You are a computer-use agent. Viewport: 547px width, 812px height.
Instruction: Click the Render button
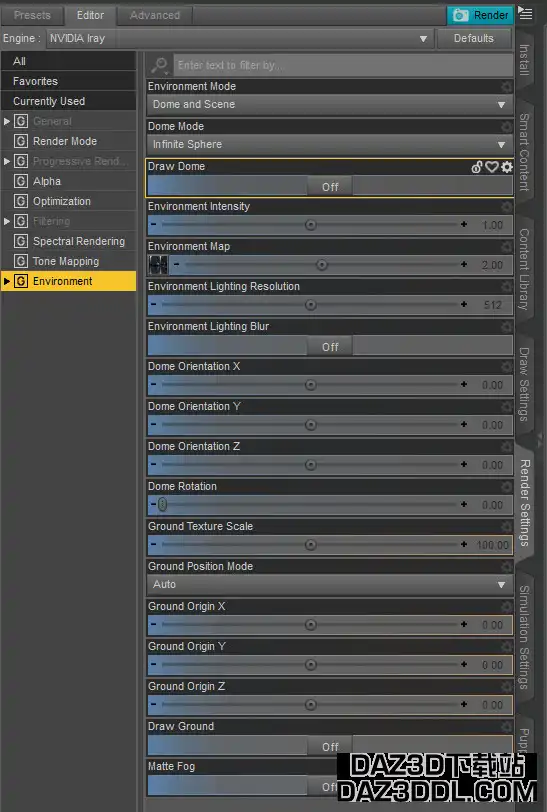coord(481,15)
